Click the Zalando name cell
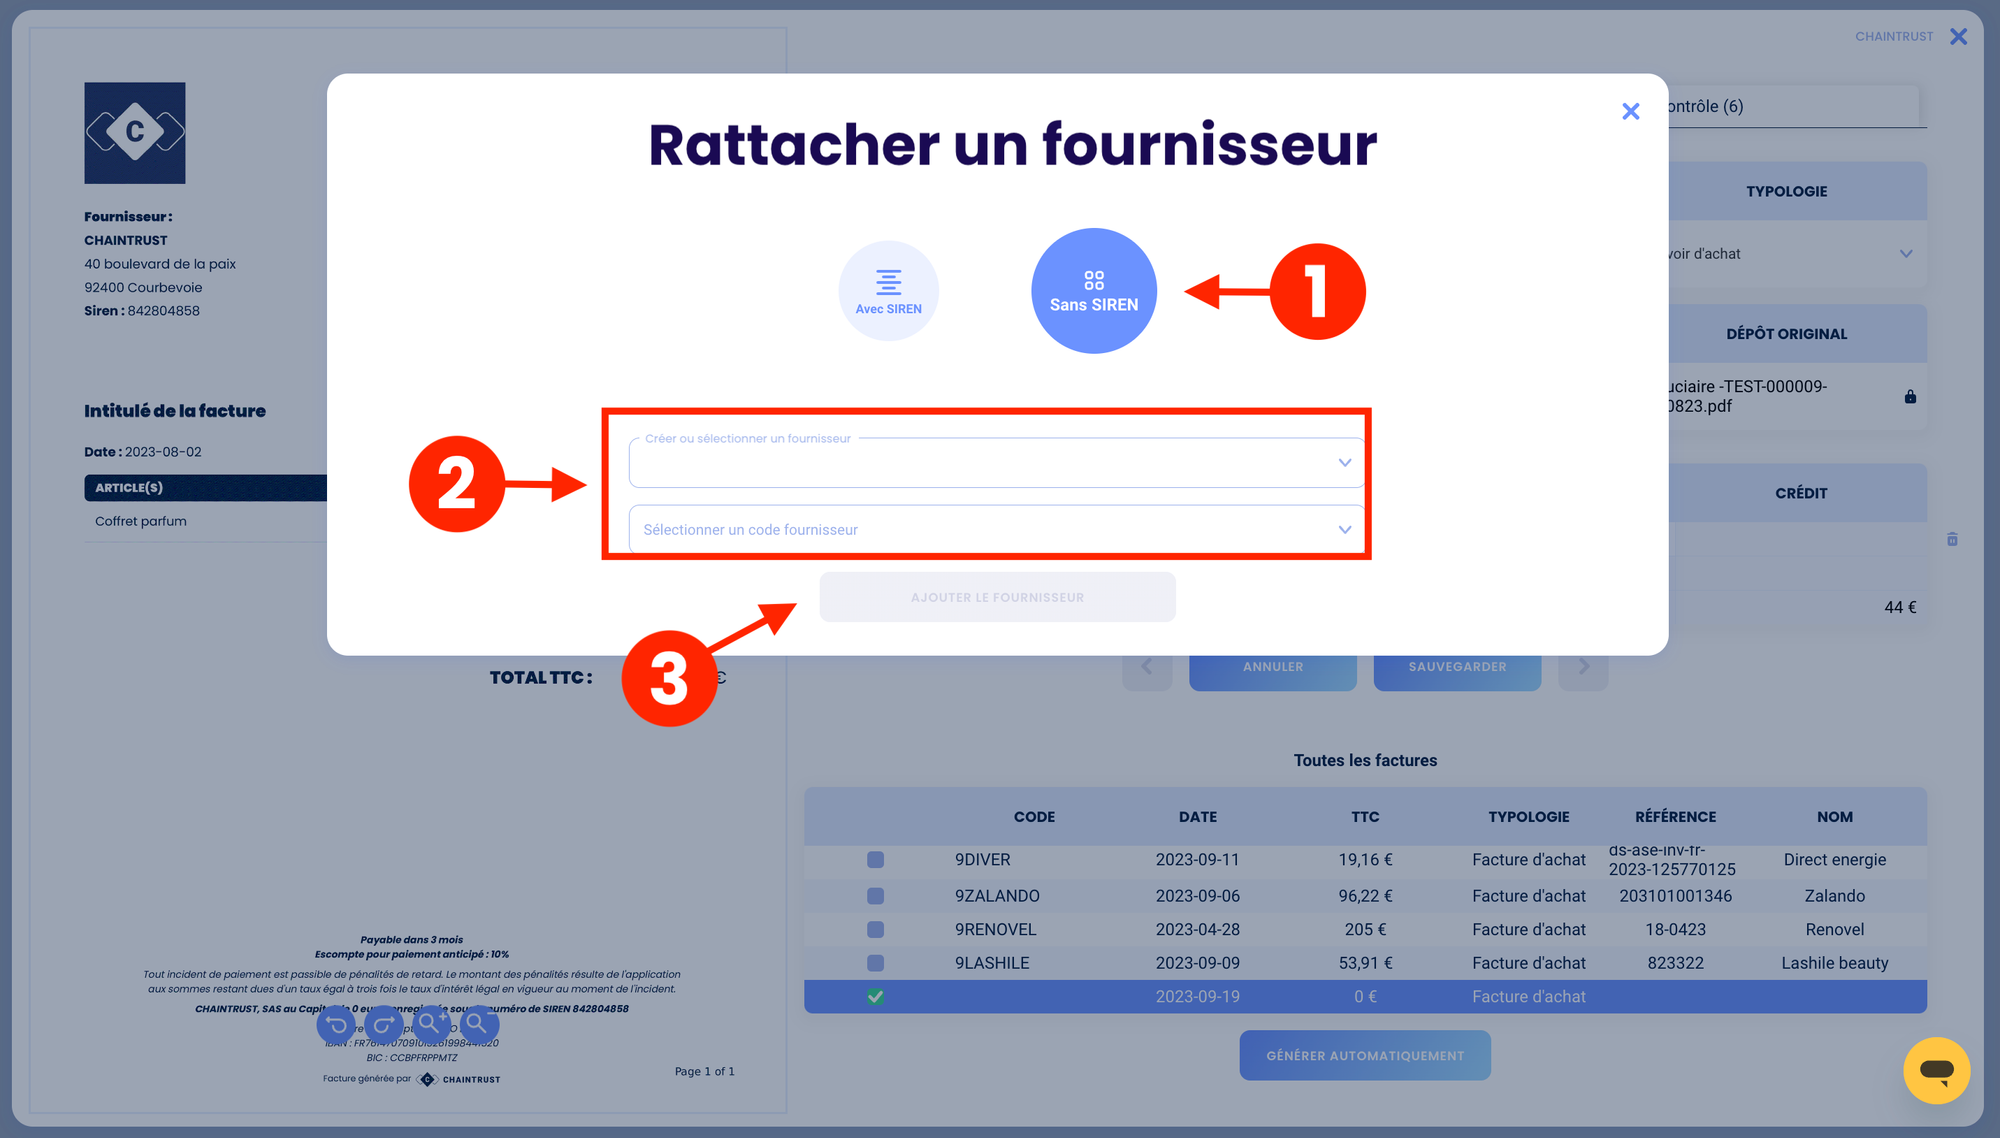 1834,896
